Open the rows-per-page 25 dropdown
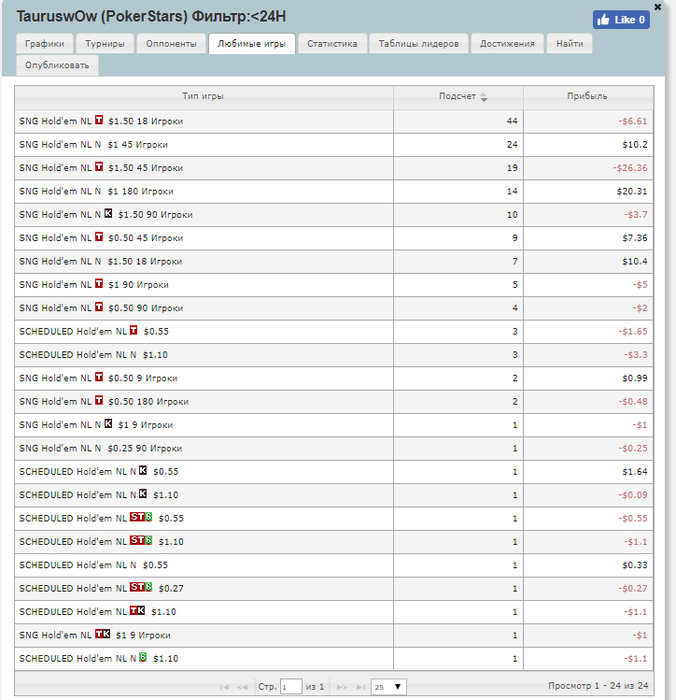Screen dimensions: 676x700 [388, 687]
